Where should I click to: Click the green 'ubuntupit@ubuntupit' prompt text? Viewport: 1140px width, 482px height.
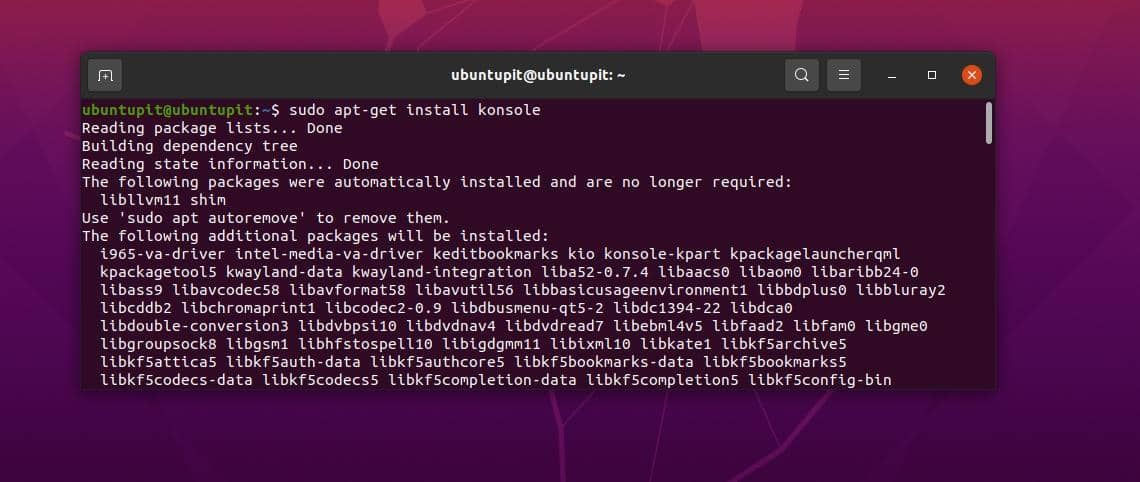(168, 110)
